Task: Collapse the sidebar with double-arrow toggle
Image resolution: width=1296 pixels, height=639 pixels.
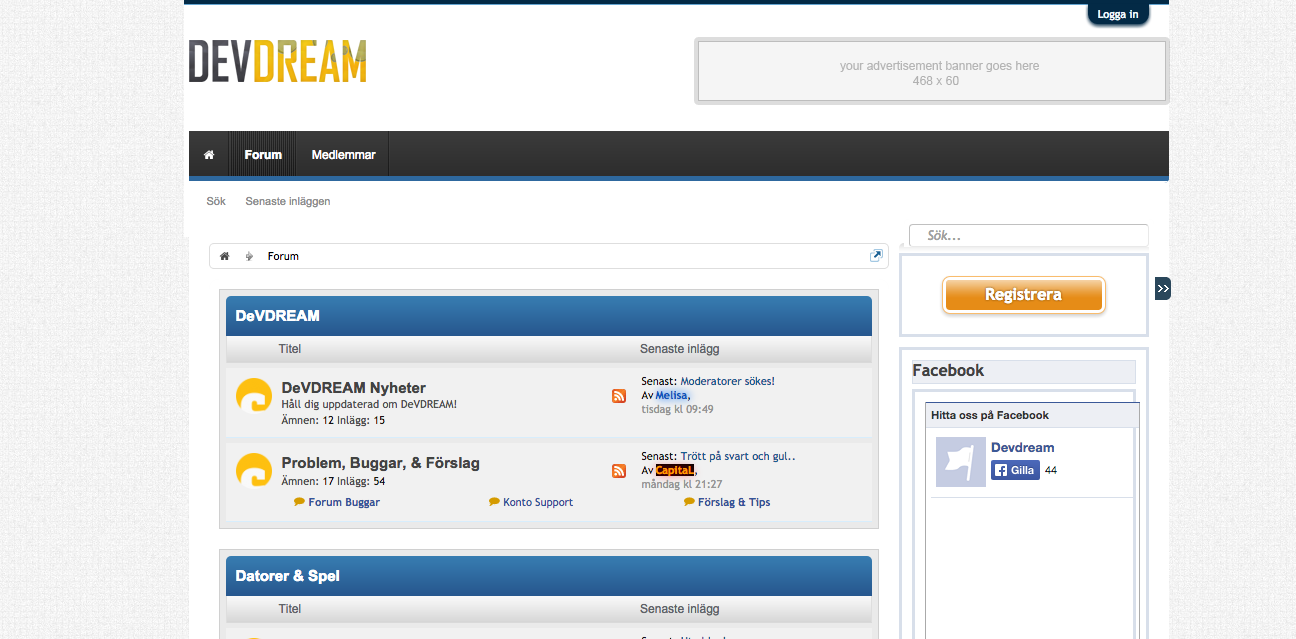Action: coord(1162,288)
